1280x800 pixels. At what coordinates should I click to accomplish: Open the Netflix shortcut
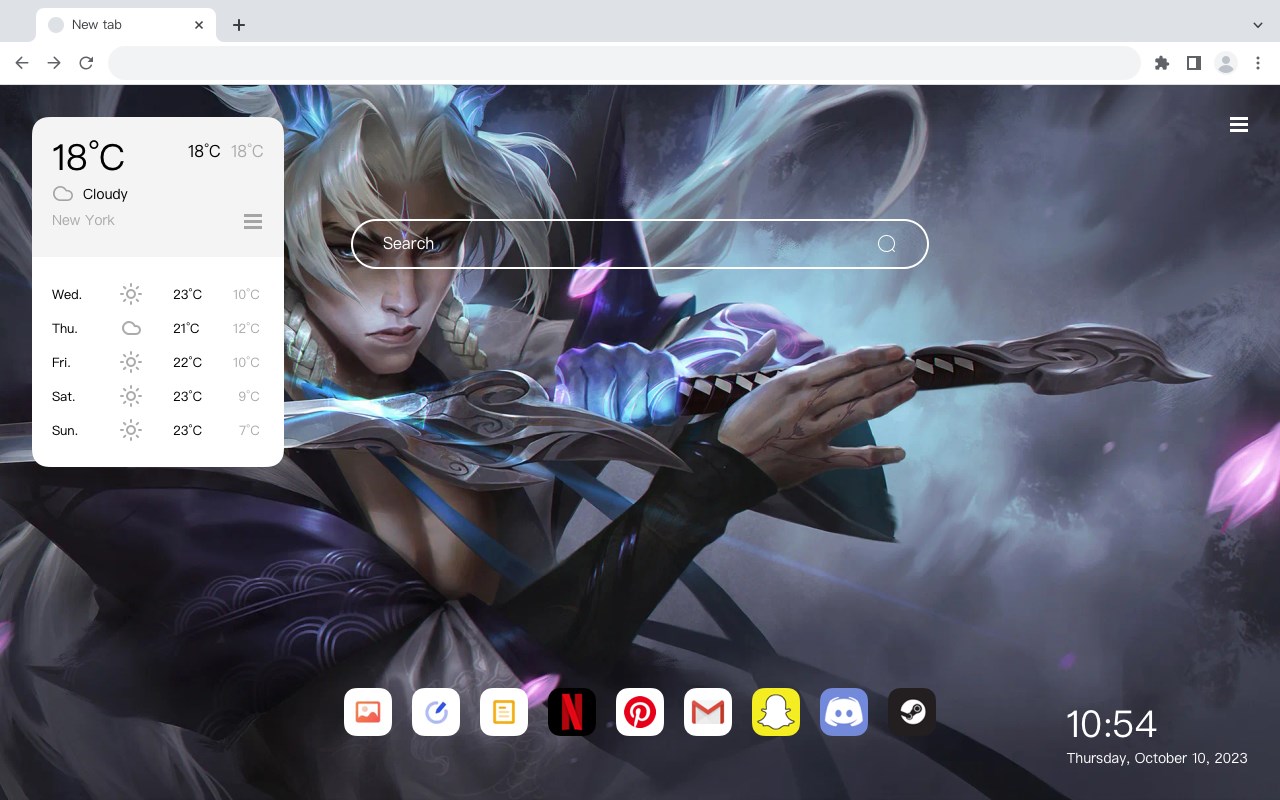(x=572, y=712)
